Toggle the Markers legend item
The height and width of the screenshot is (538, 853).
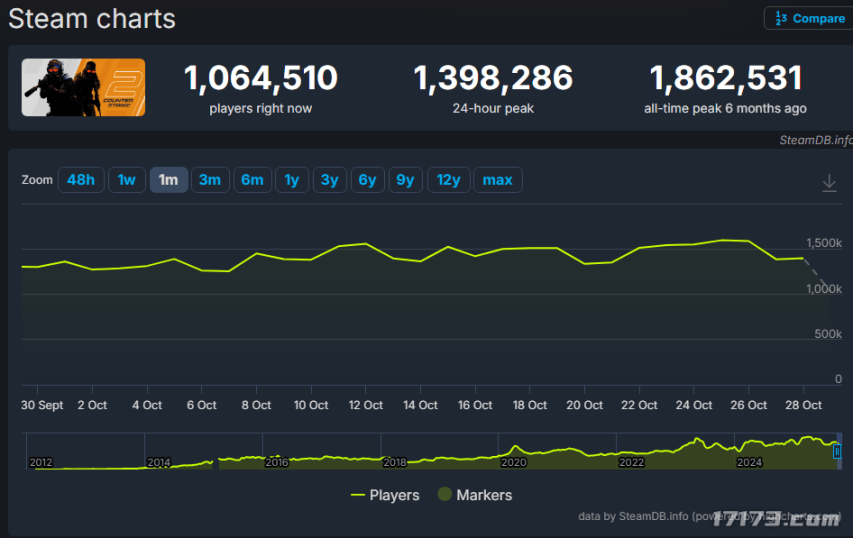[x=473, y=495]
